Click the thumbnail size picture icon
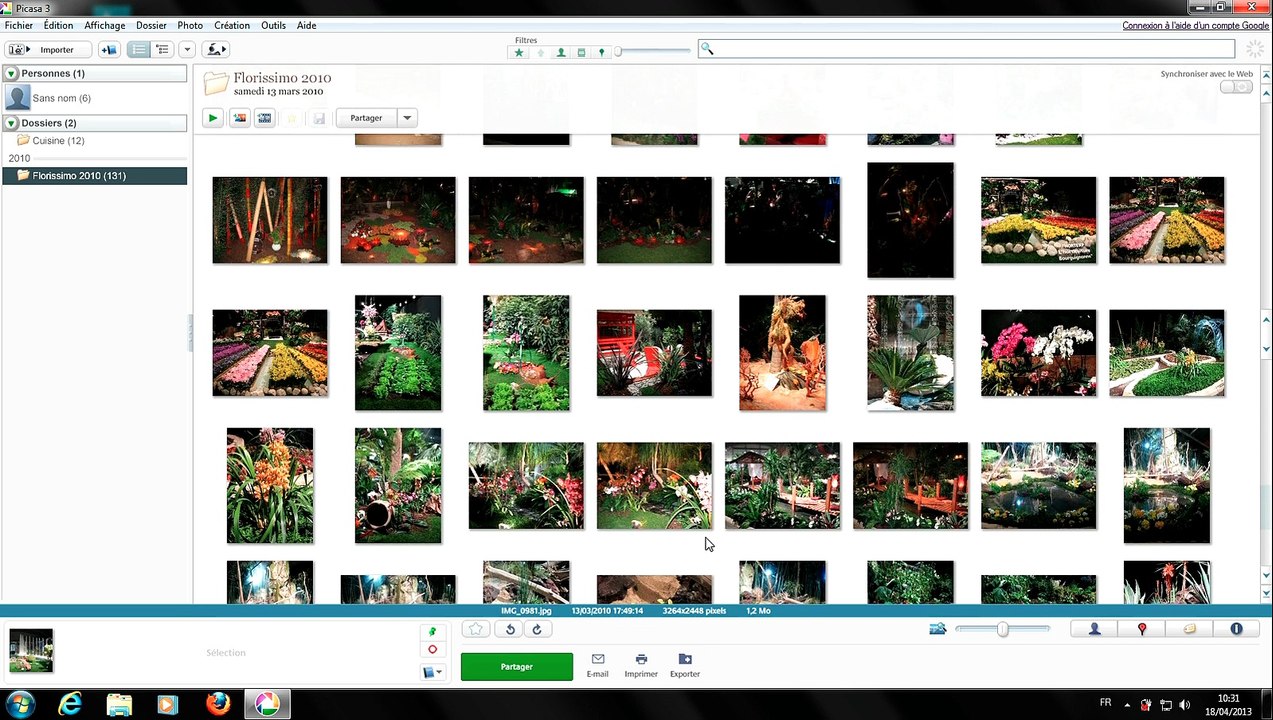Viewport: 1273px width, 720px height. point(938,629)
